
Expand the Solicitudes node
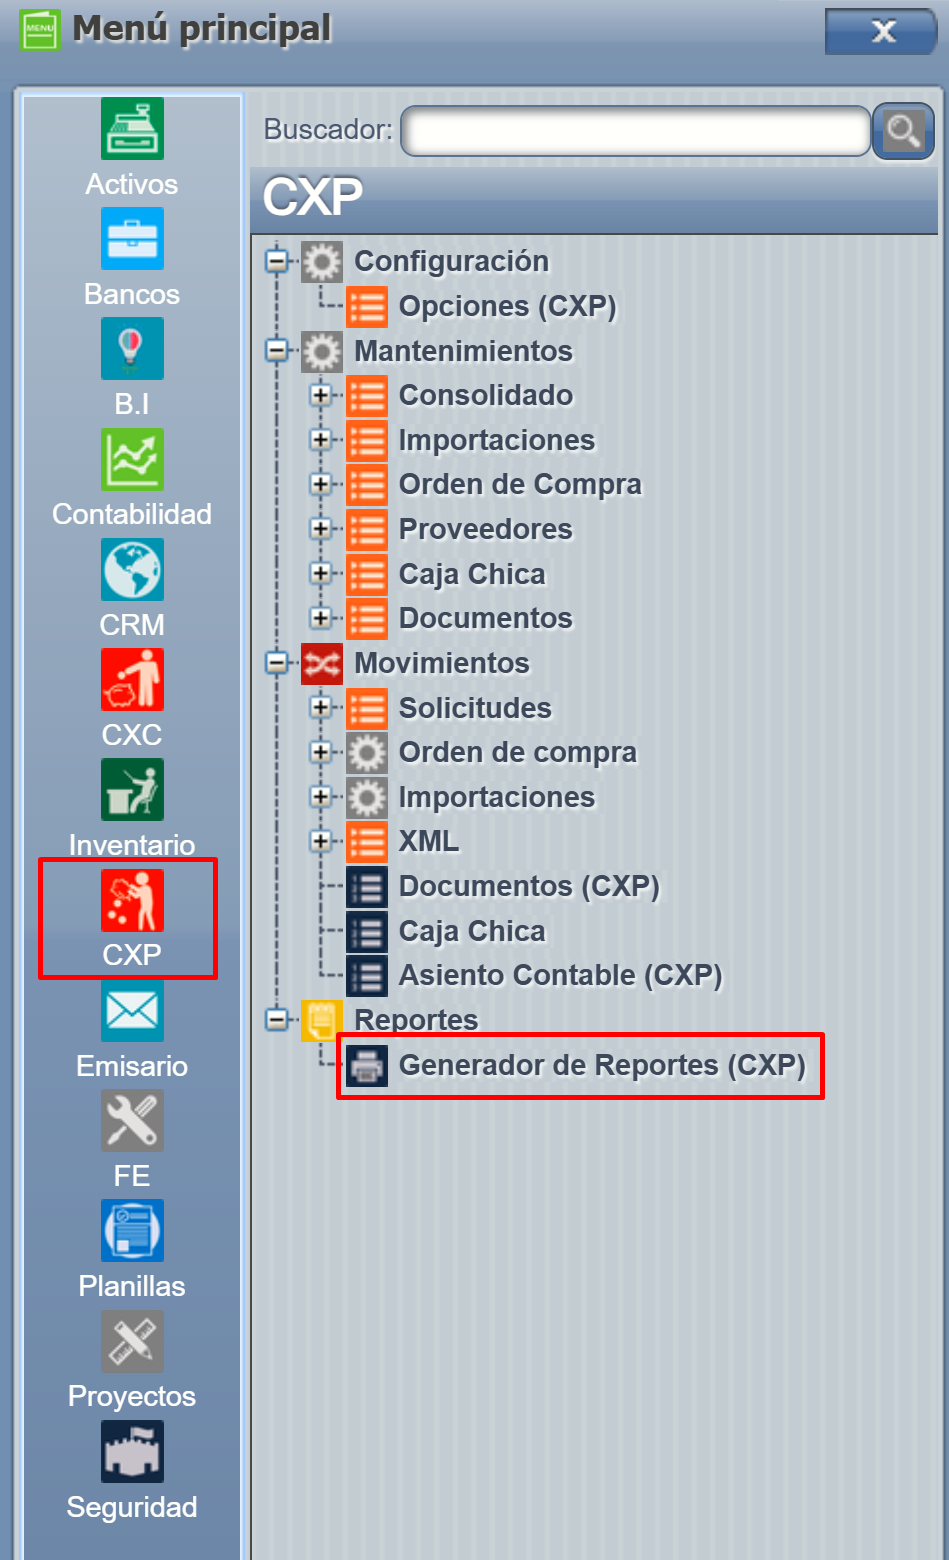(x=321, y=708)
